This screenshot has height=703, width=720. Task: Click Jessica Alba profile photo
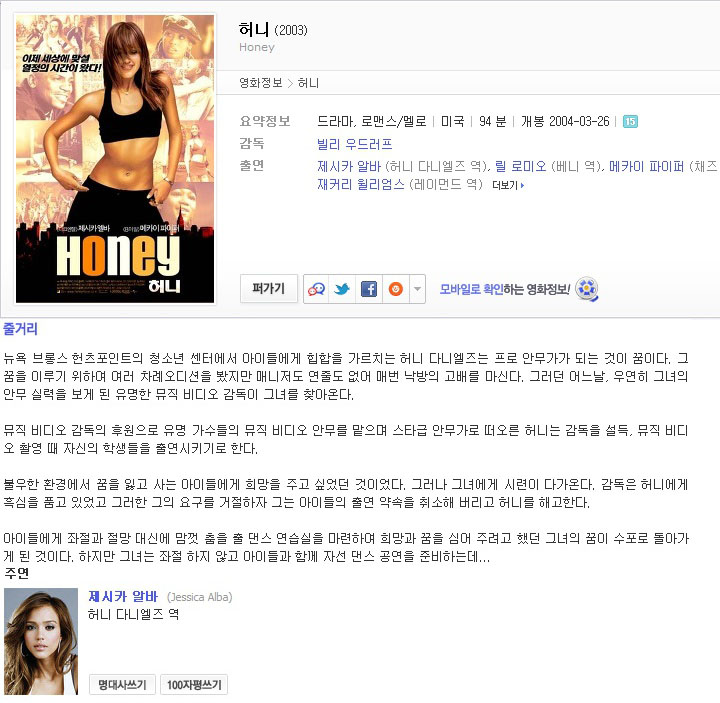tap(41, 641)
